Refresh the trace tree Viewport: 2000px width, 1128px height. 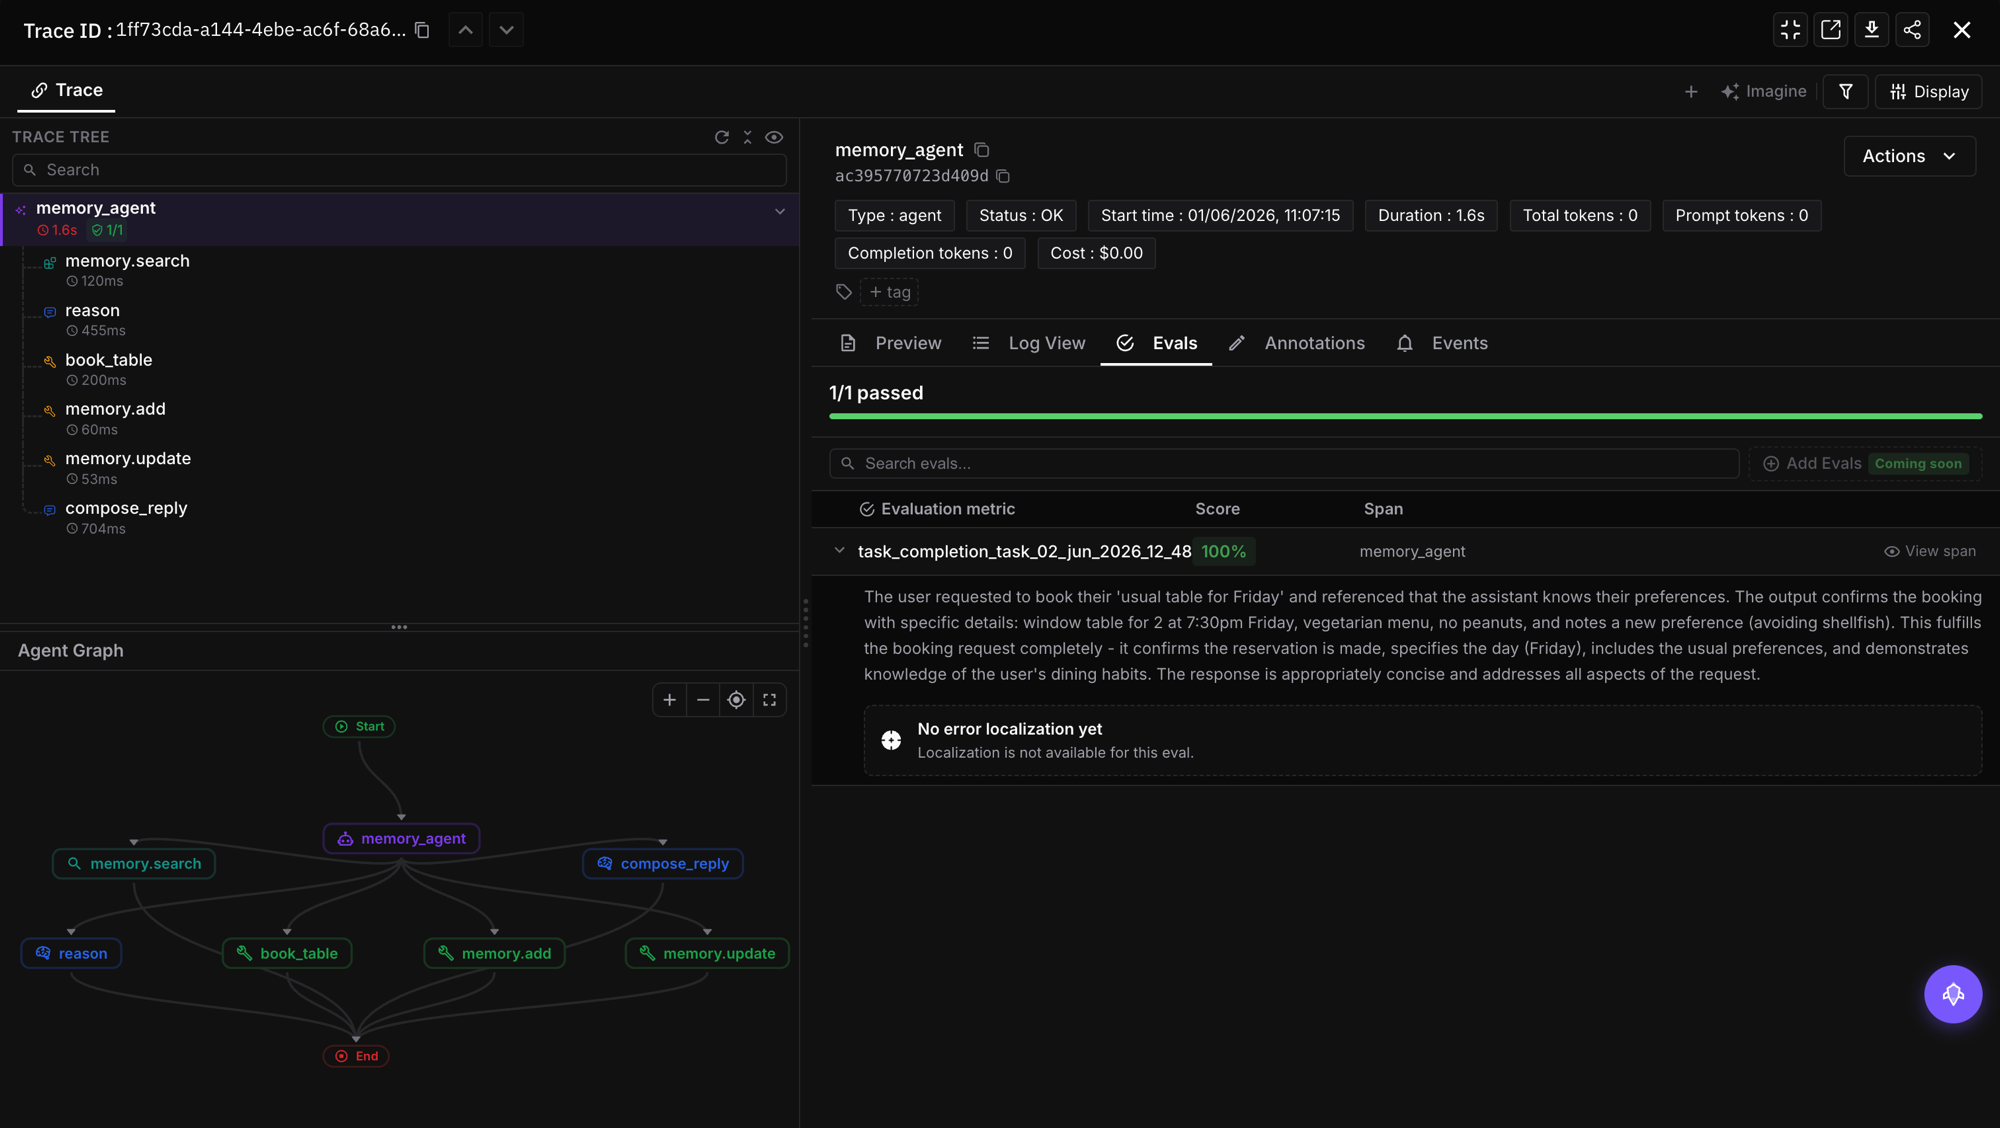(x=722, y=137)
